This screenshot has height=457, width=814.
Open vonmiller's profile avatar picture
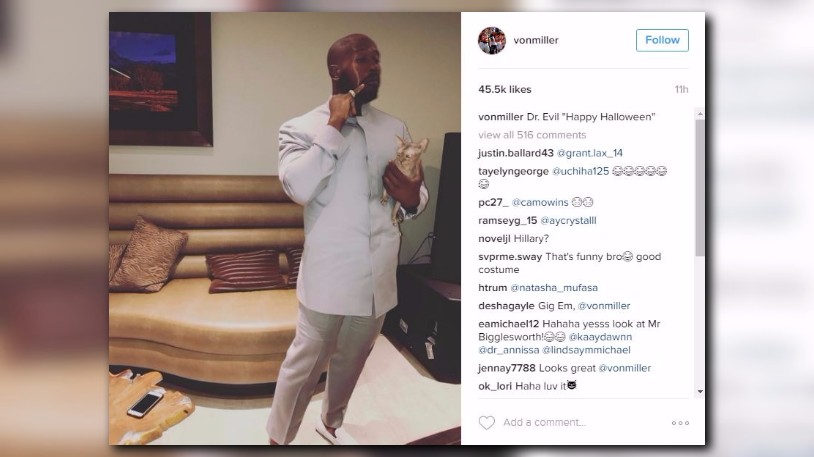click(492, 41)
